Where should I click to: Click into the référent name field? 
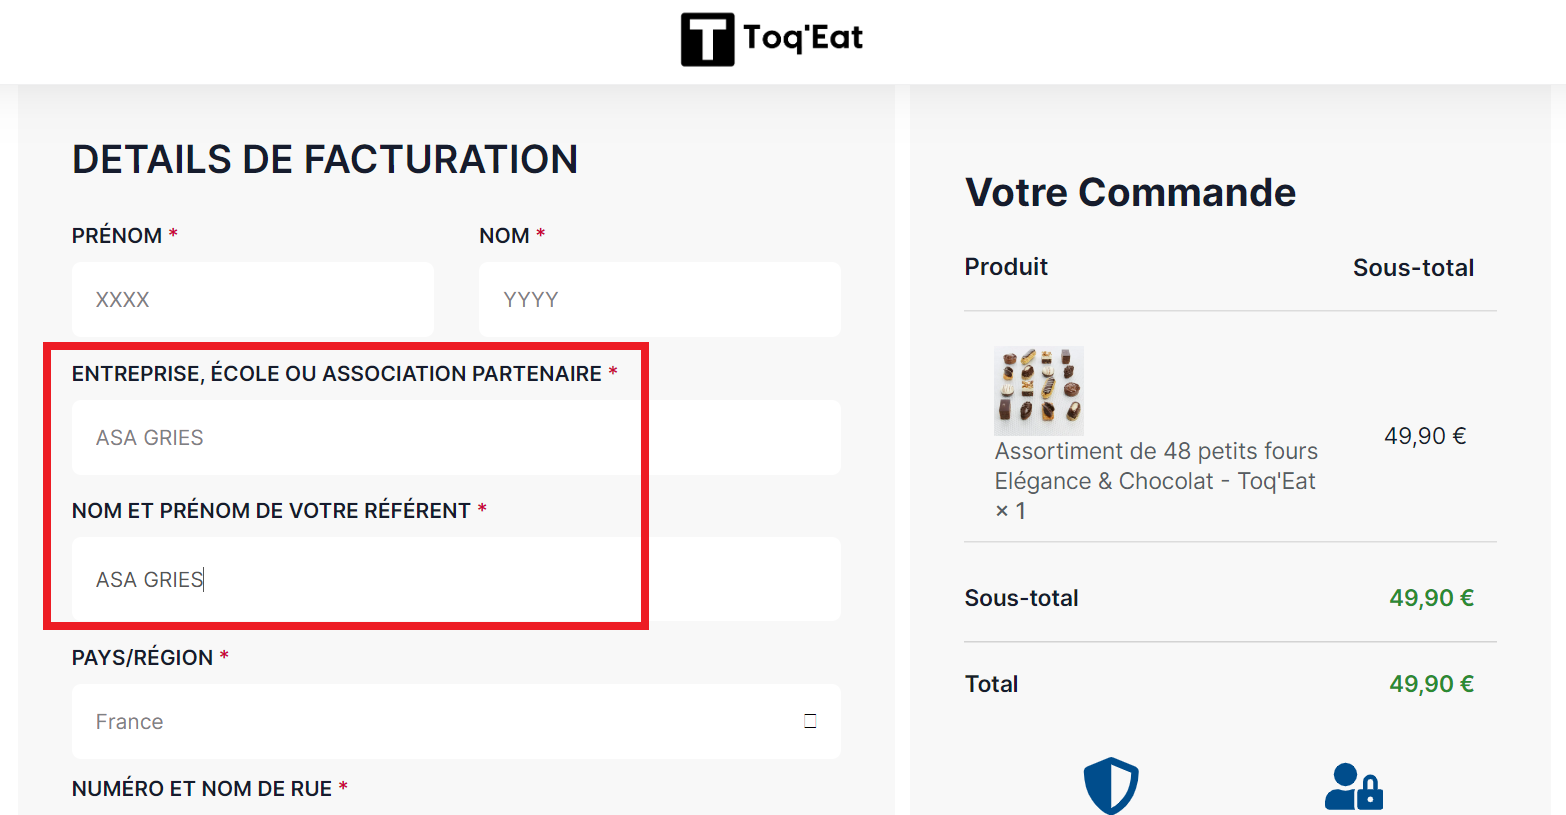[456, 579]
